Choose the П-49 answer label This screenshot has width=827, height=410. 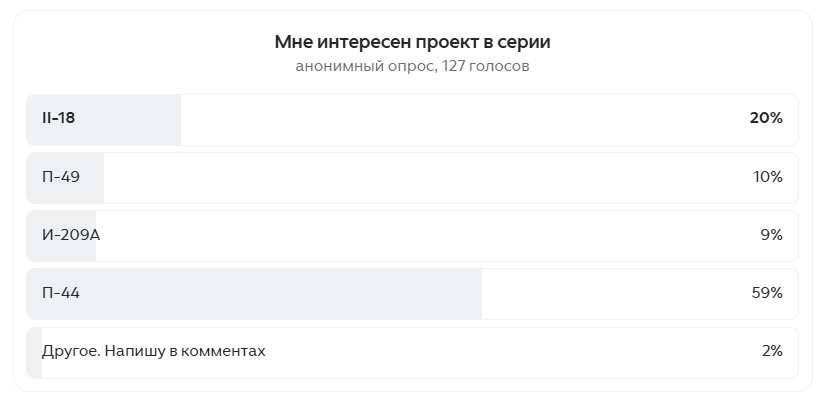(61, 177)
